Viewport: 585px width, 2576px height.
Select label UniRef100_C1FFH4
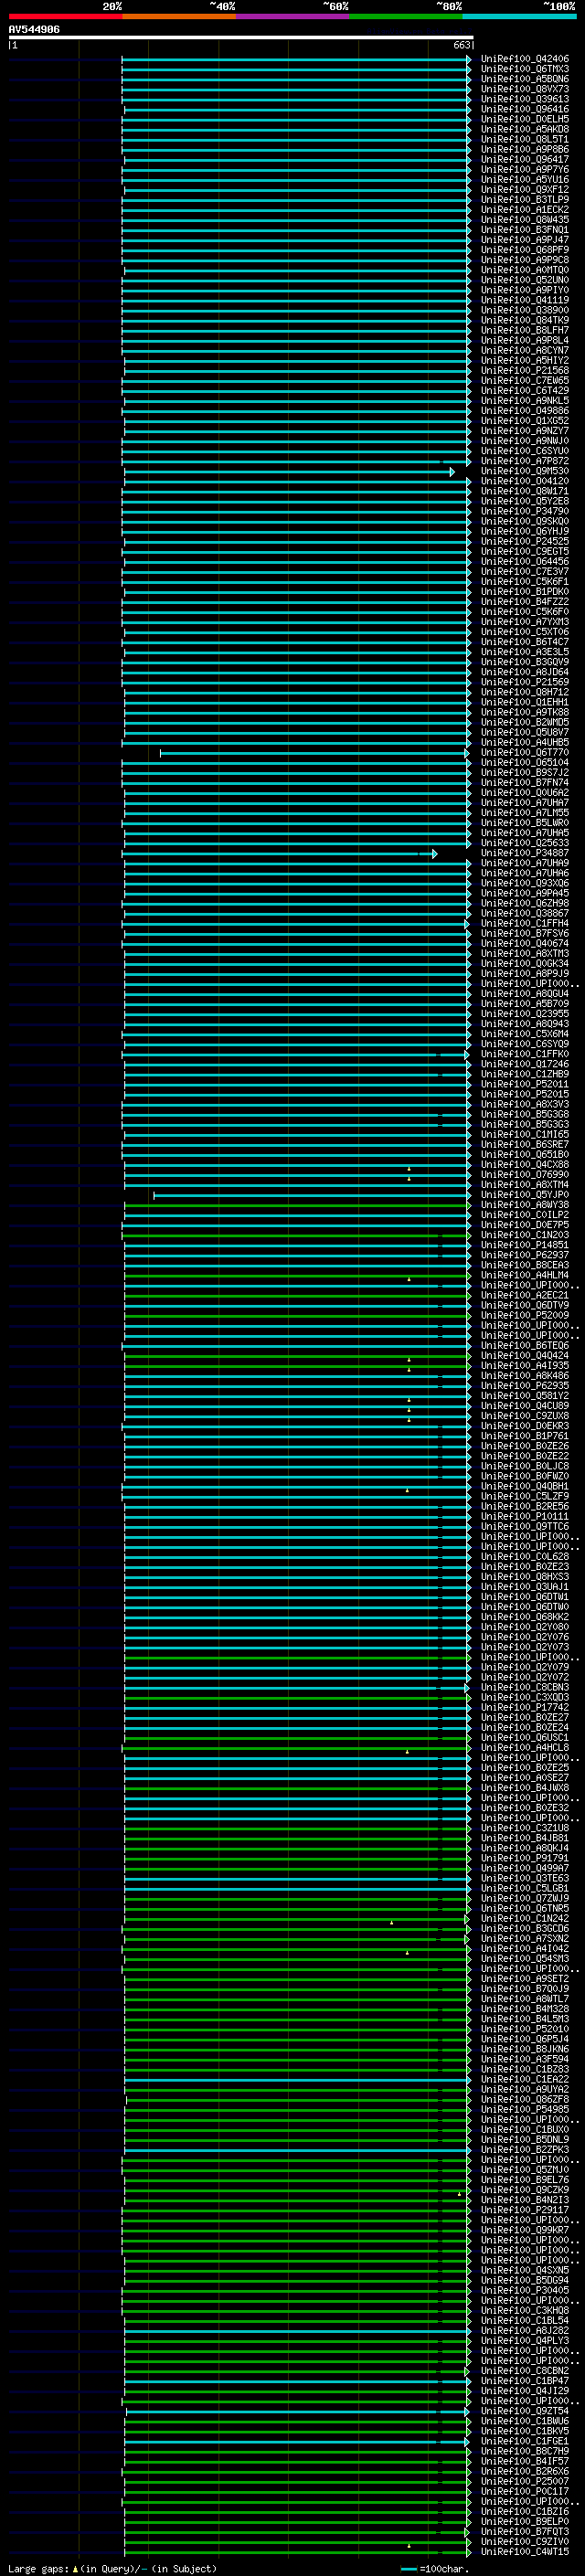(524, 923)
